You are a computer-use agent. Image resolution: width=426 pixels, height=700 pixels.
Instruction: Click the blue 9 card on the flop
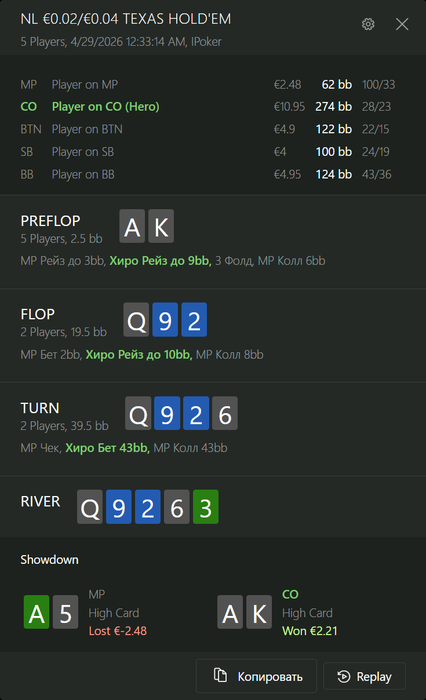tap(165, 320)
